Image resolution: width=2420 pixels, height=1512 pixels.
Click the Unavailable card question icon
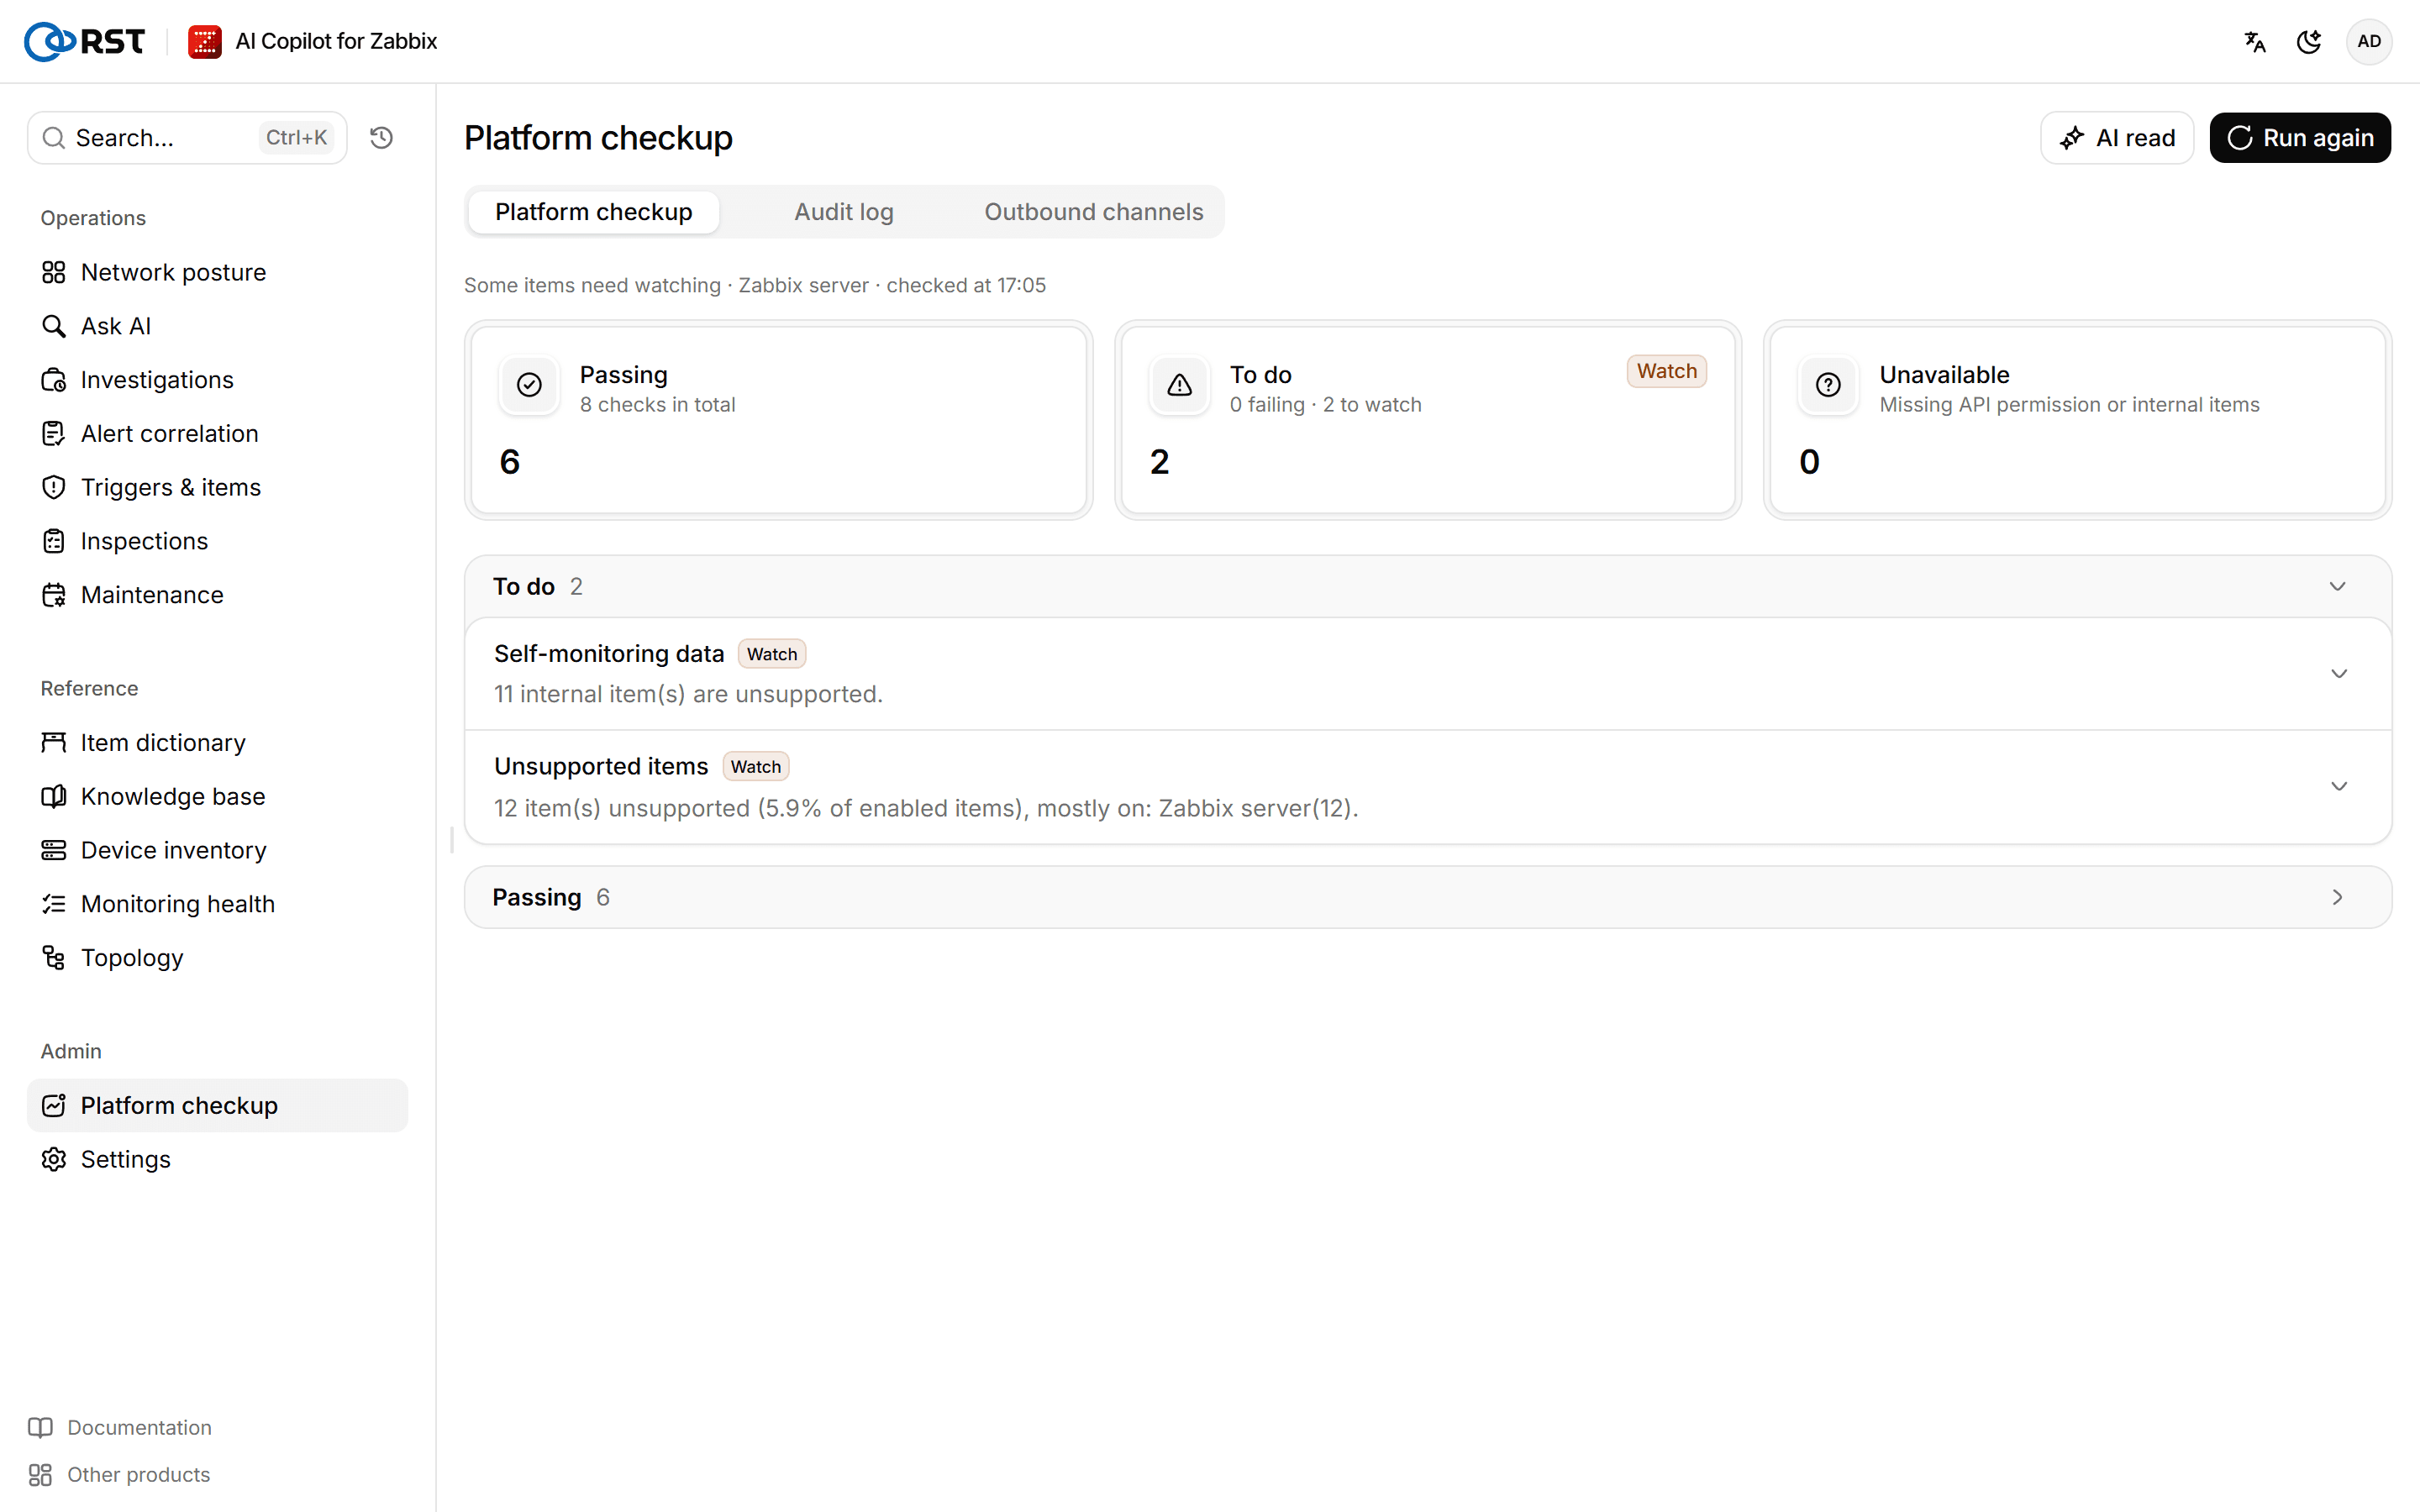1828,385
